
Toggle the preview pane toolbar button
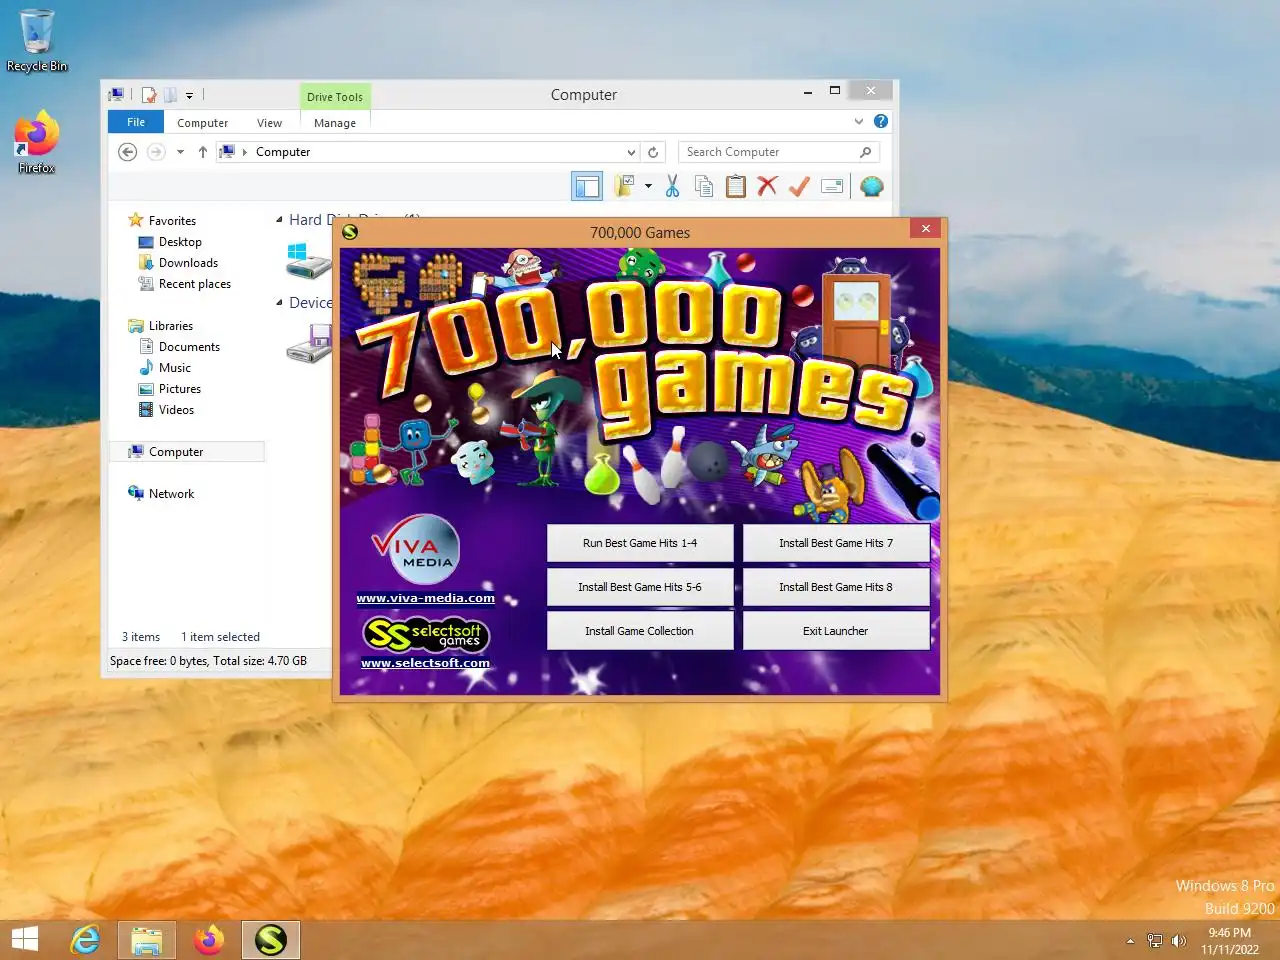[x=587, y=186]
